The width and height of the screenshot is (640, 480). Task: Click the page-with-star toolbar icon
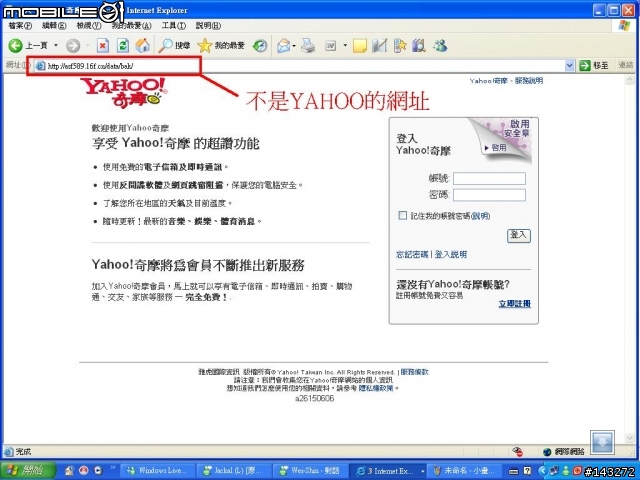[x=400, y=45]
